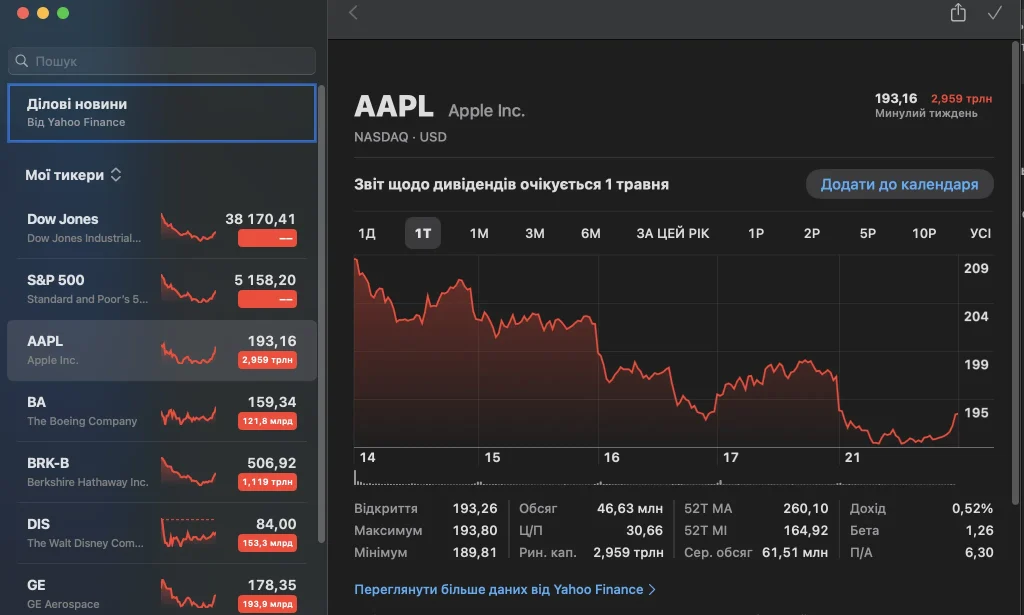Screen dimensions: 1024x615
Task: Toggle AAPL market cap badge 2,959 трлн
Action: pyautogui.click(x=267, y=360)
